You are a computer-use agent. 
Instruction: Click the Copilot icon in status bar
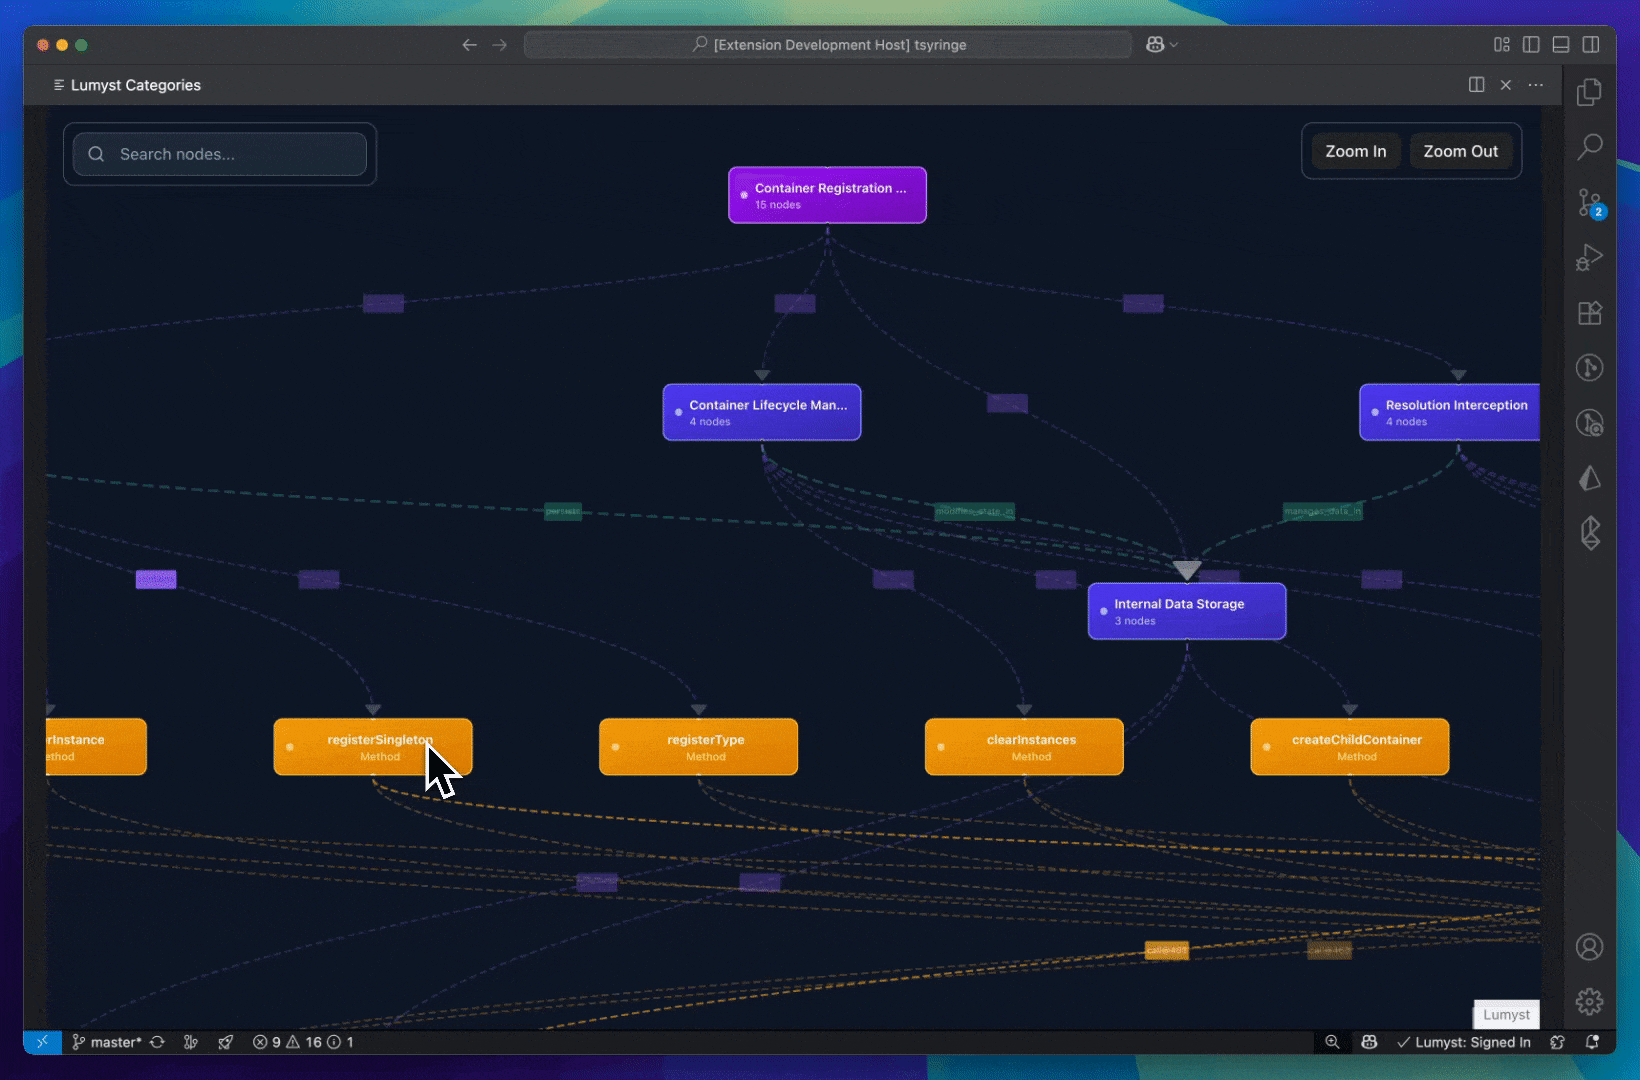point(1369,1042)
